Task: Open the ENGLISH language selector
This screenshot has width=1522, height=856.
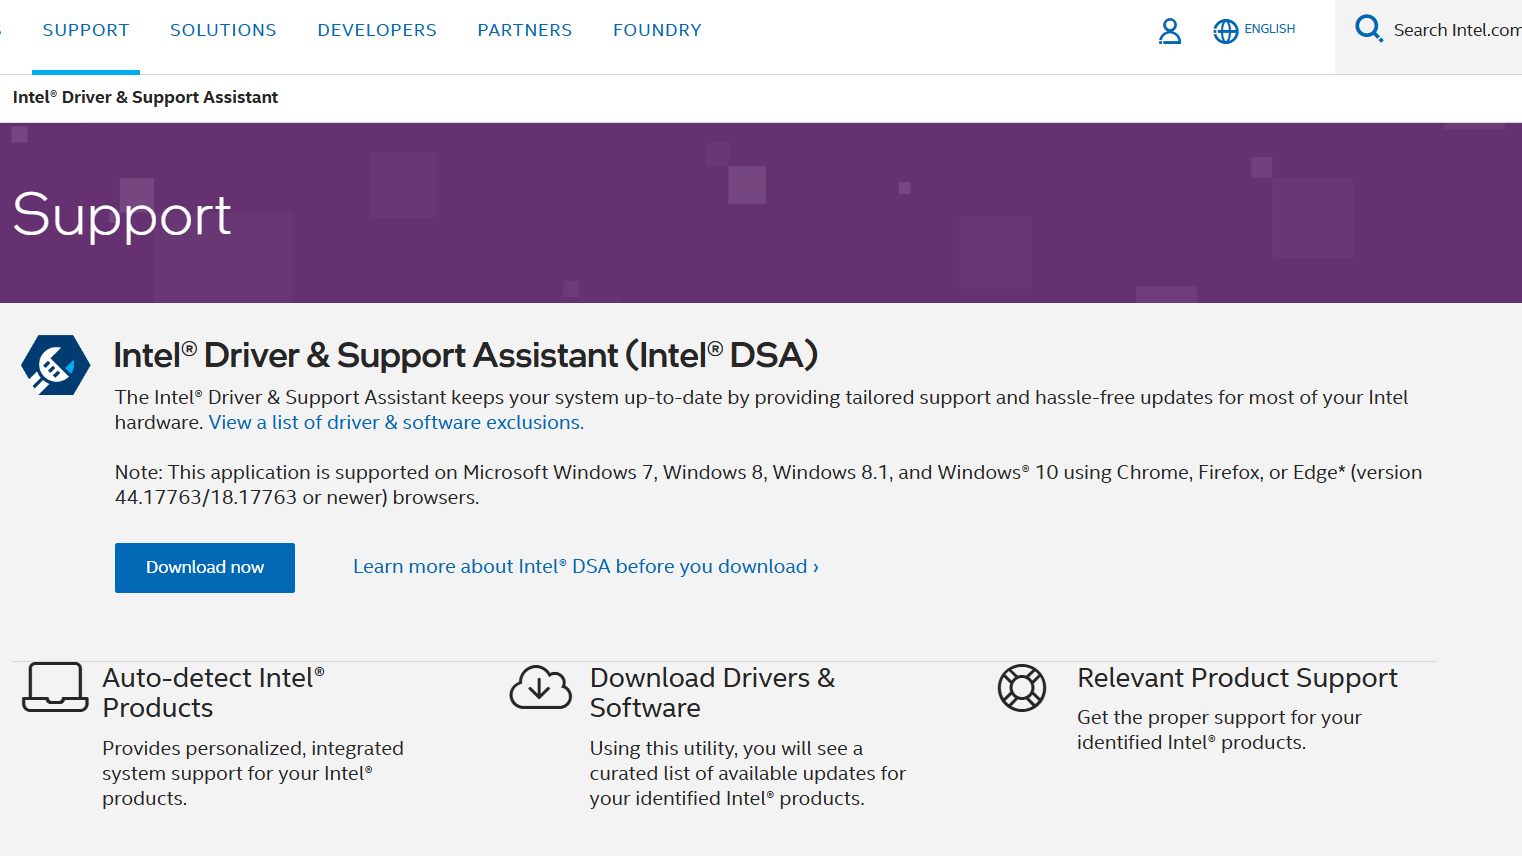Action: [1269, 30]
